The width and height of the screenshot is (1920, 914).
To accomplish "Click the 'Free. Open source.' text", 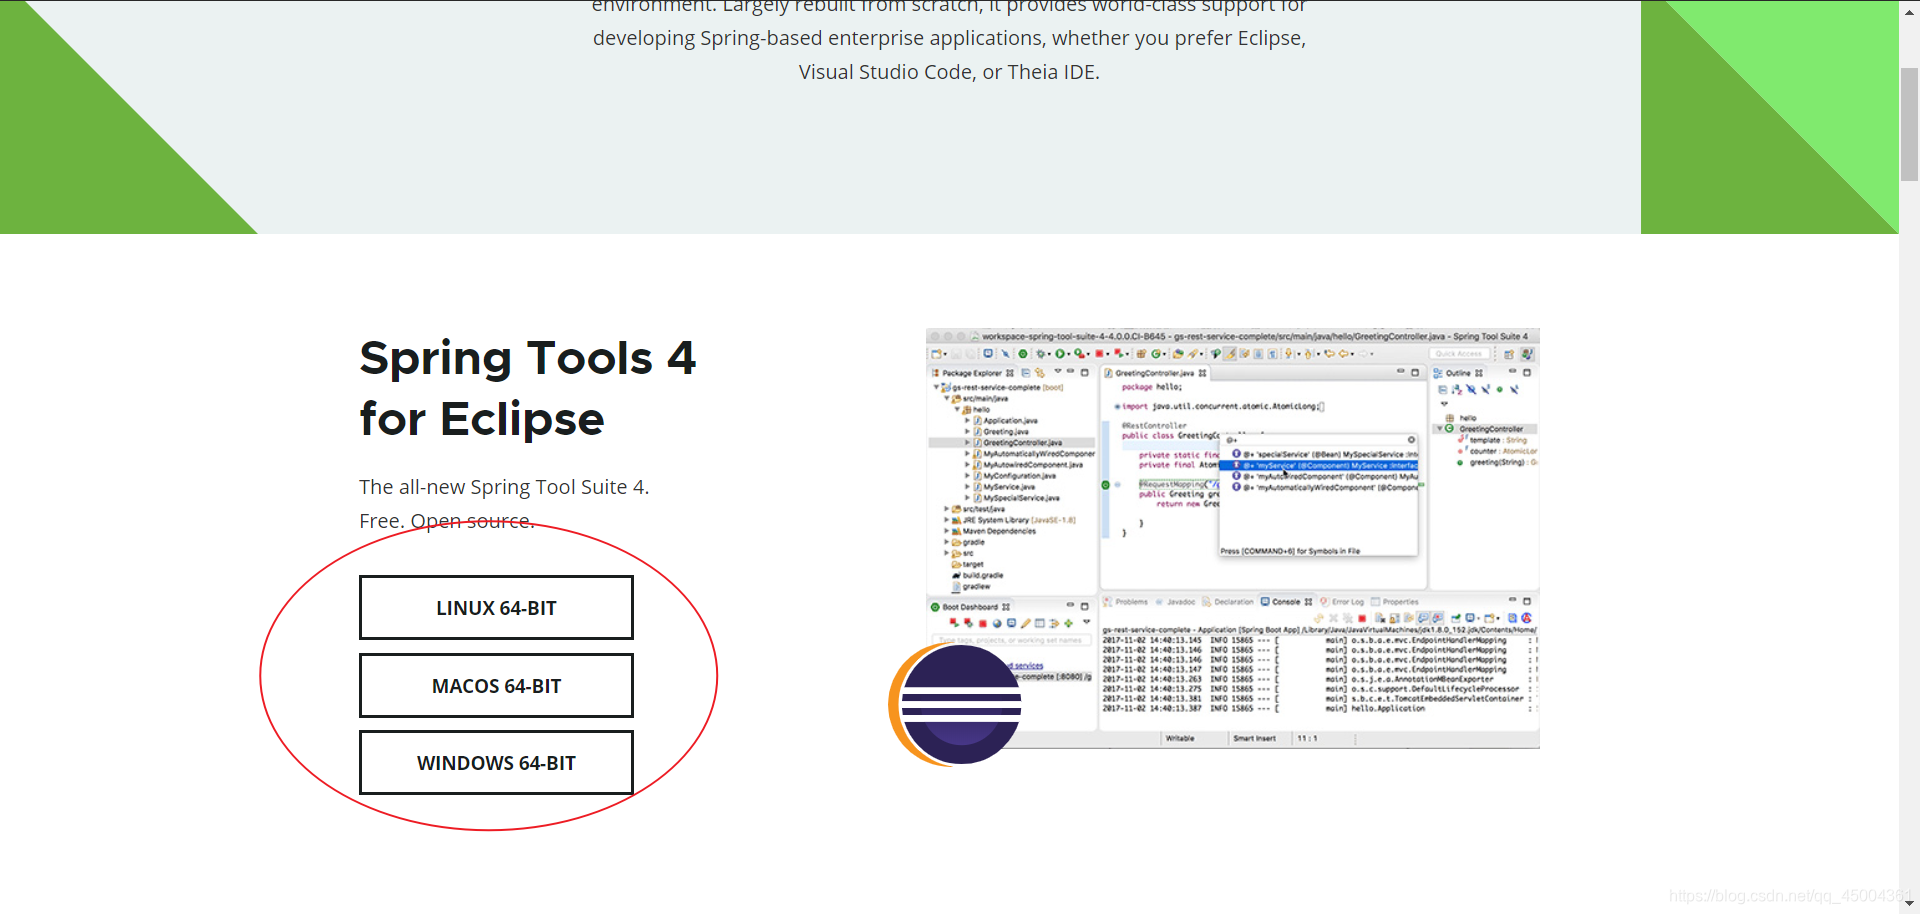I will coord(447,521).
